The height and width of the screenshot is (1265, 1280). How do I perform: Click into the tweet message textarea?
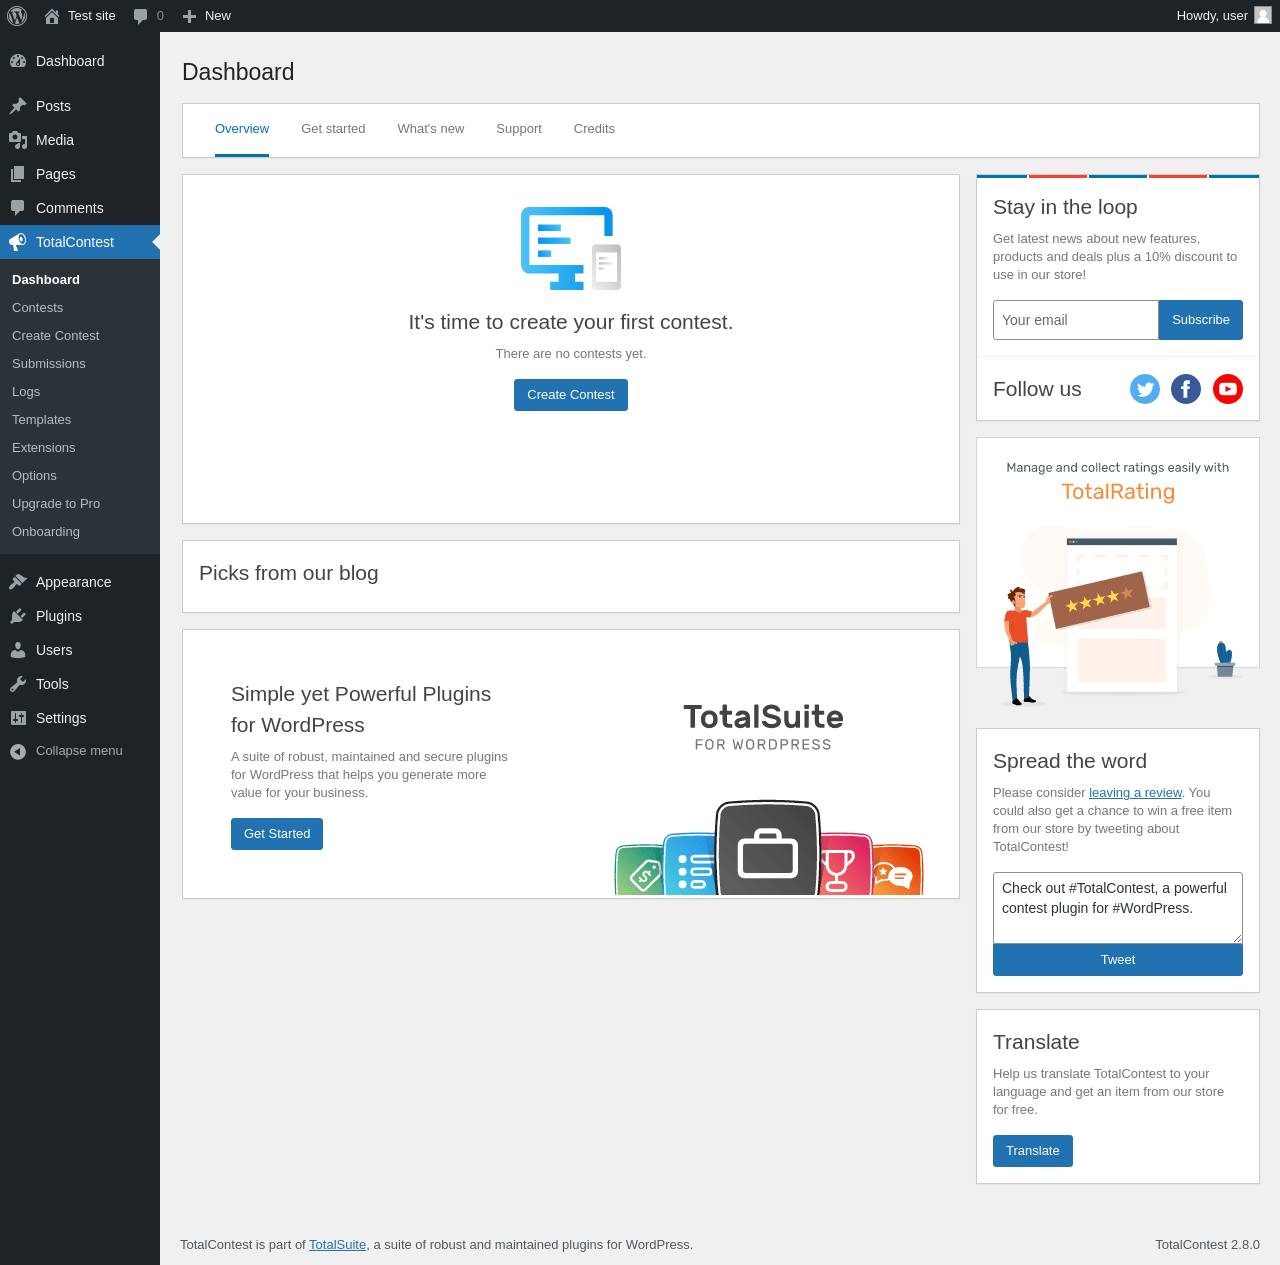click(1118, 908)
